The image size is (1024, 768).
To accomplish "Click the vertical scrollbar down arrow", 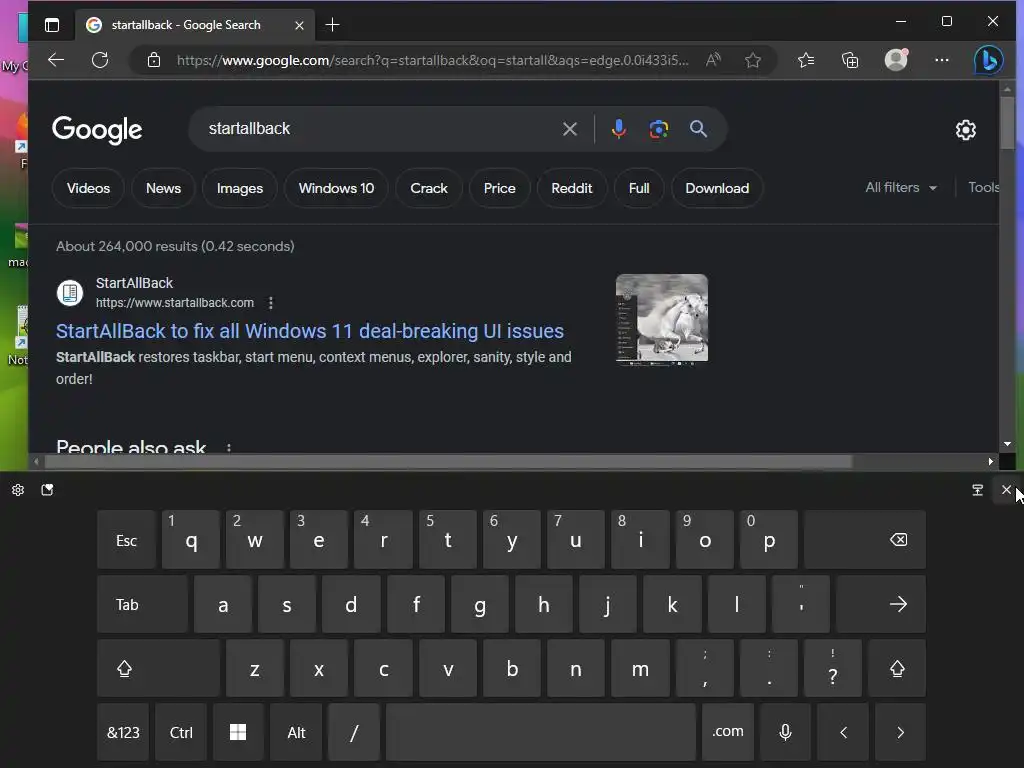I will (x=1007, y=444).
